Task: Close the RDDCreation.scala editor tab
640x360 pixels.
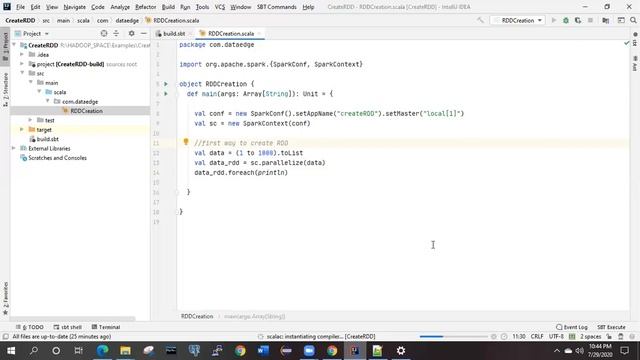Action: click(259, 34)
